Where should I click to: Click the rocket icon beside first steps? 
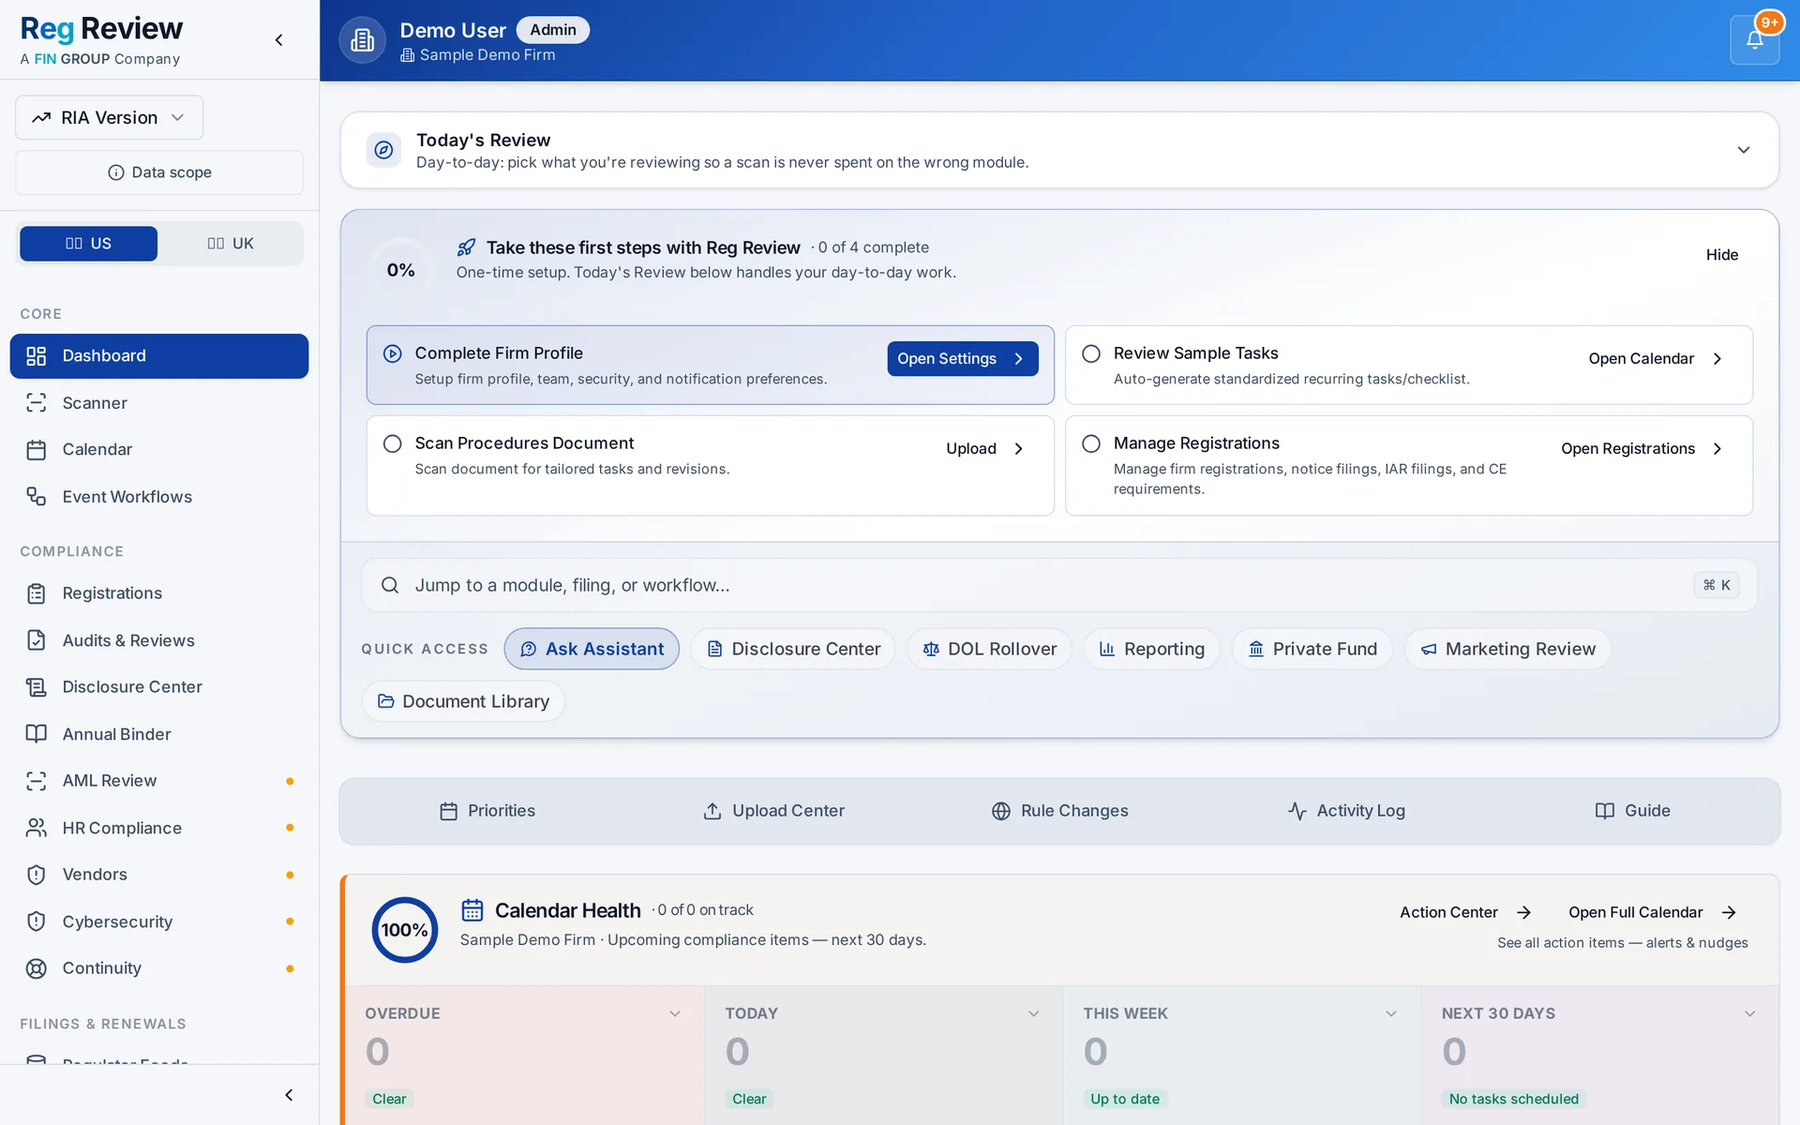click(466, 247)
